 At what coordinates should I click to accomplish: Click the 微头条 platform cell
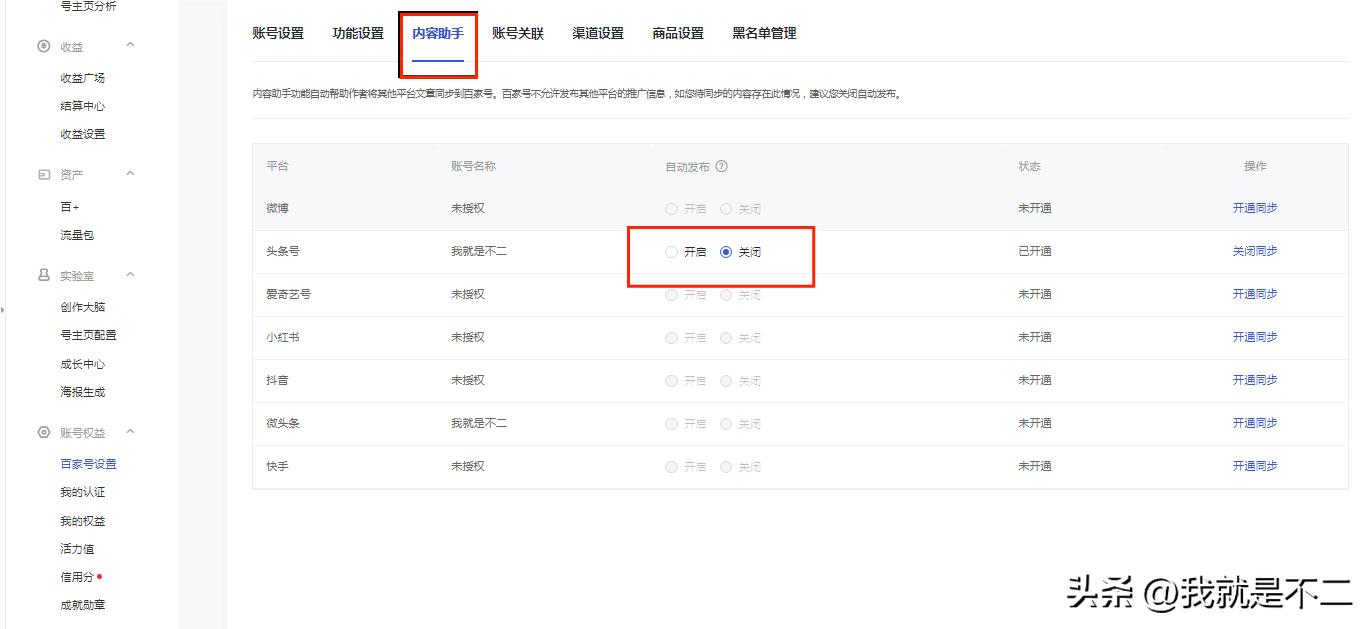[283, 423]
